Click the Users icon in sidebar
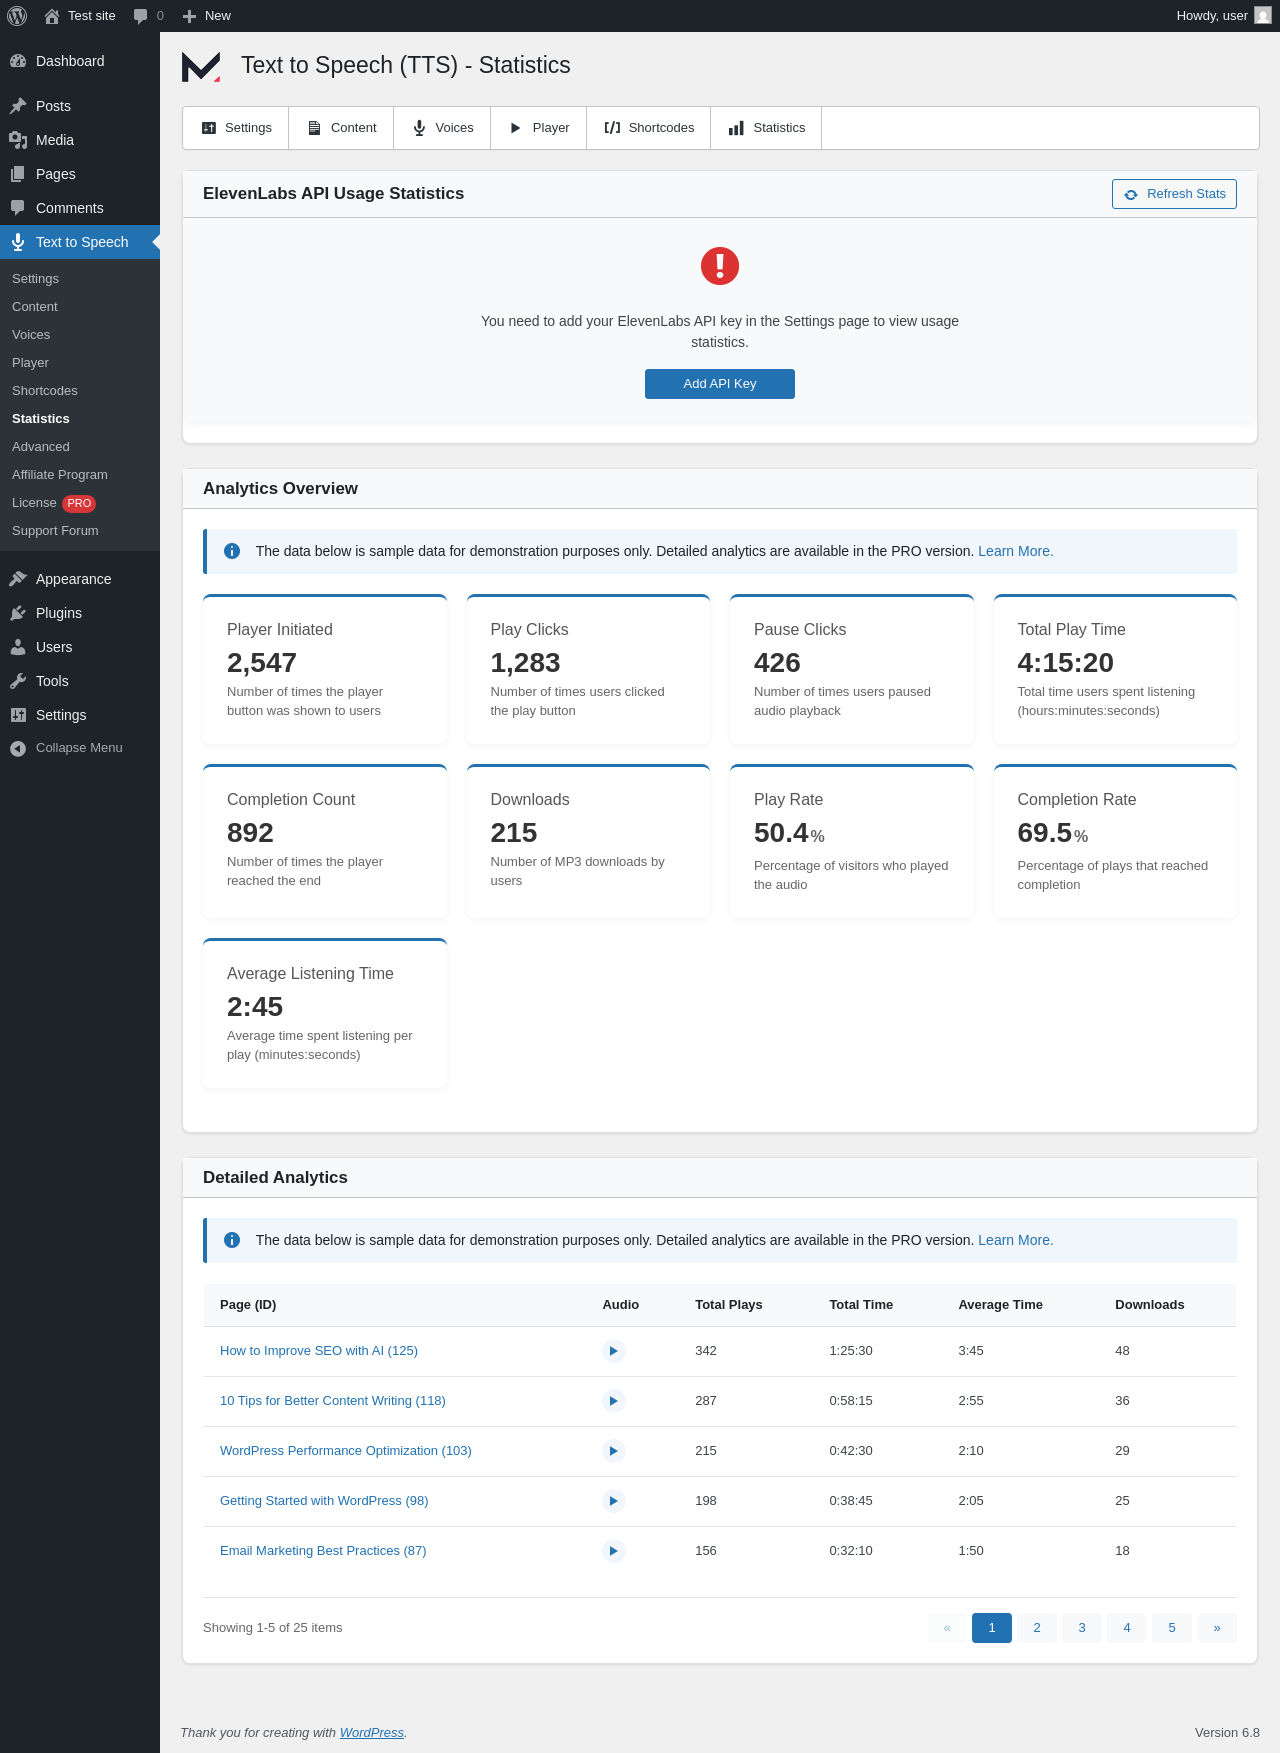The width and height of the screenshot is (1280, 1753). click(x=18, y=647)
